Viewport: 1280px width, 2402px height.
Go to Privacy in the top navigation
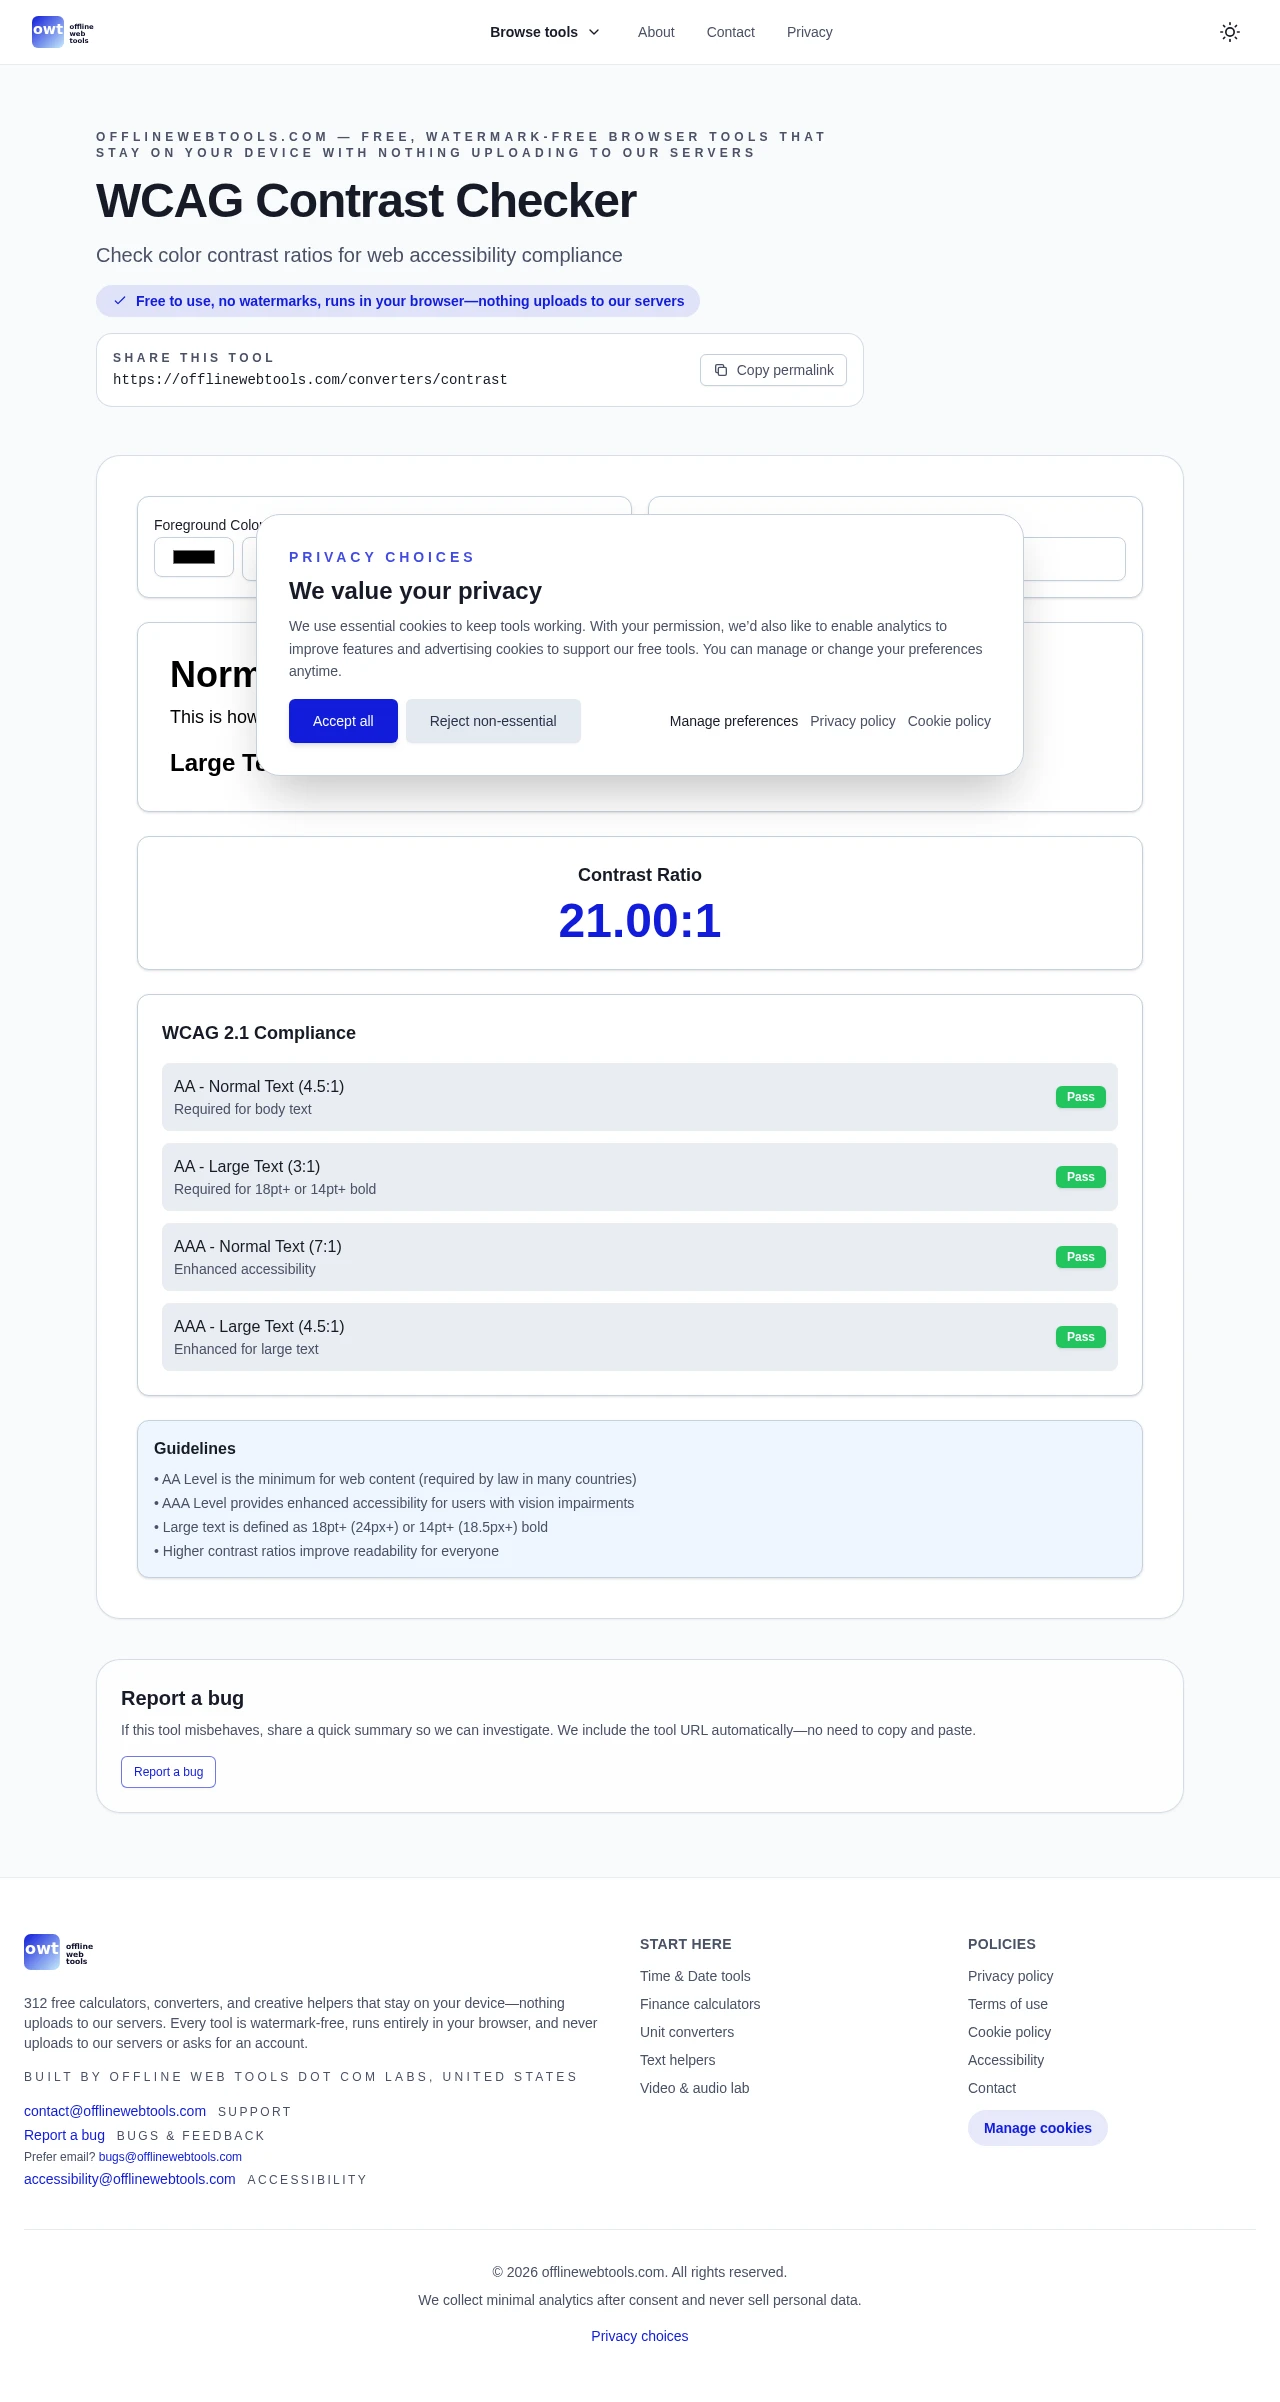tap(809, 32)
